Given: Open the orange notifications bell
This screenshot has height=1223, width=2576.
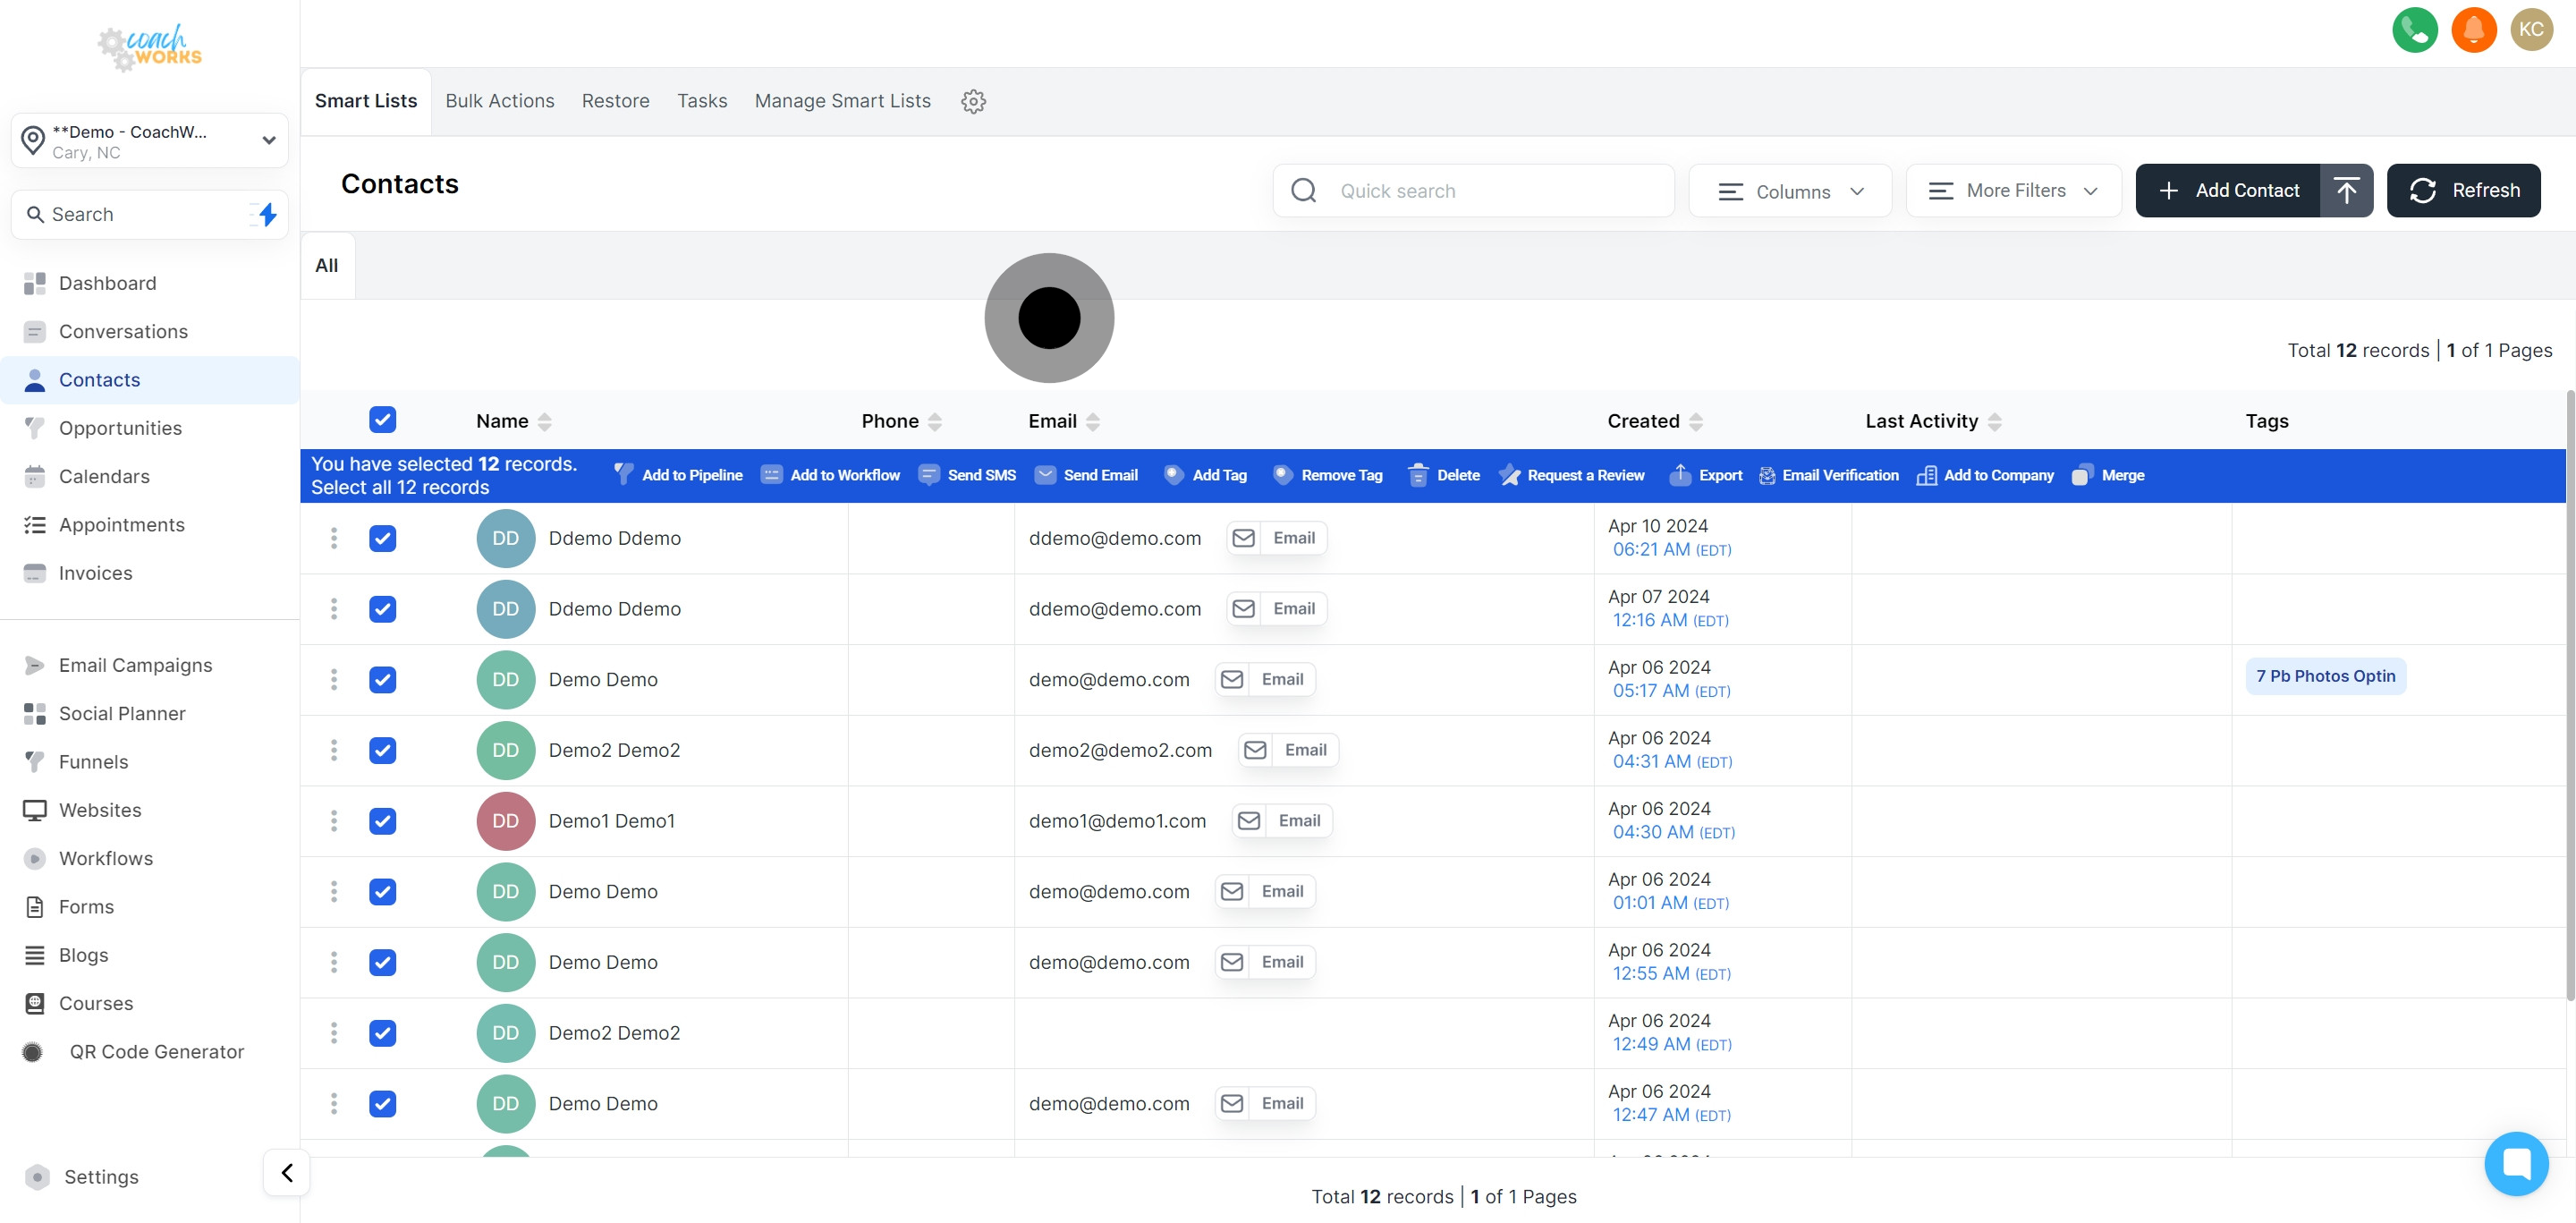Looking at the screenshot, I should pos(2473,29).
